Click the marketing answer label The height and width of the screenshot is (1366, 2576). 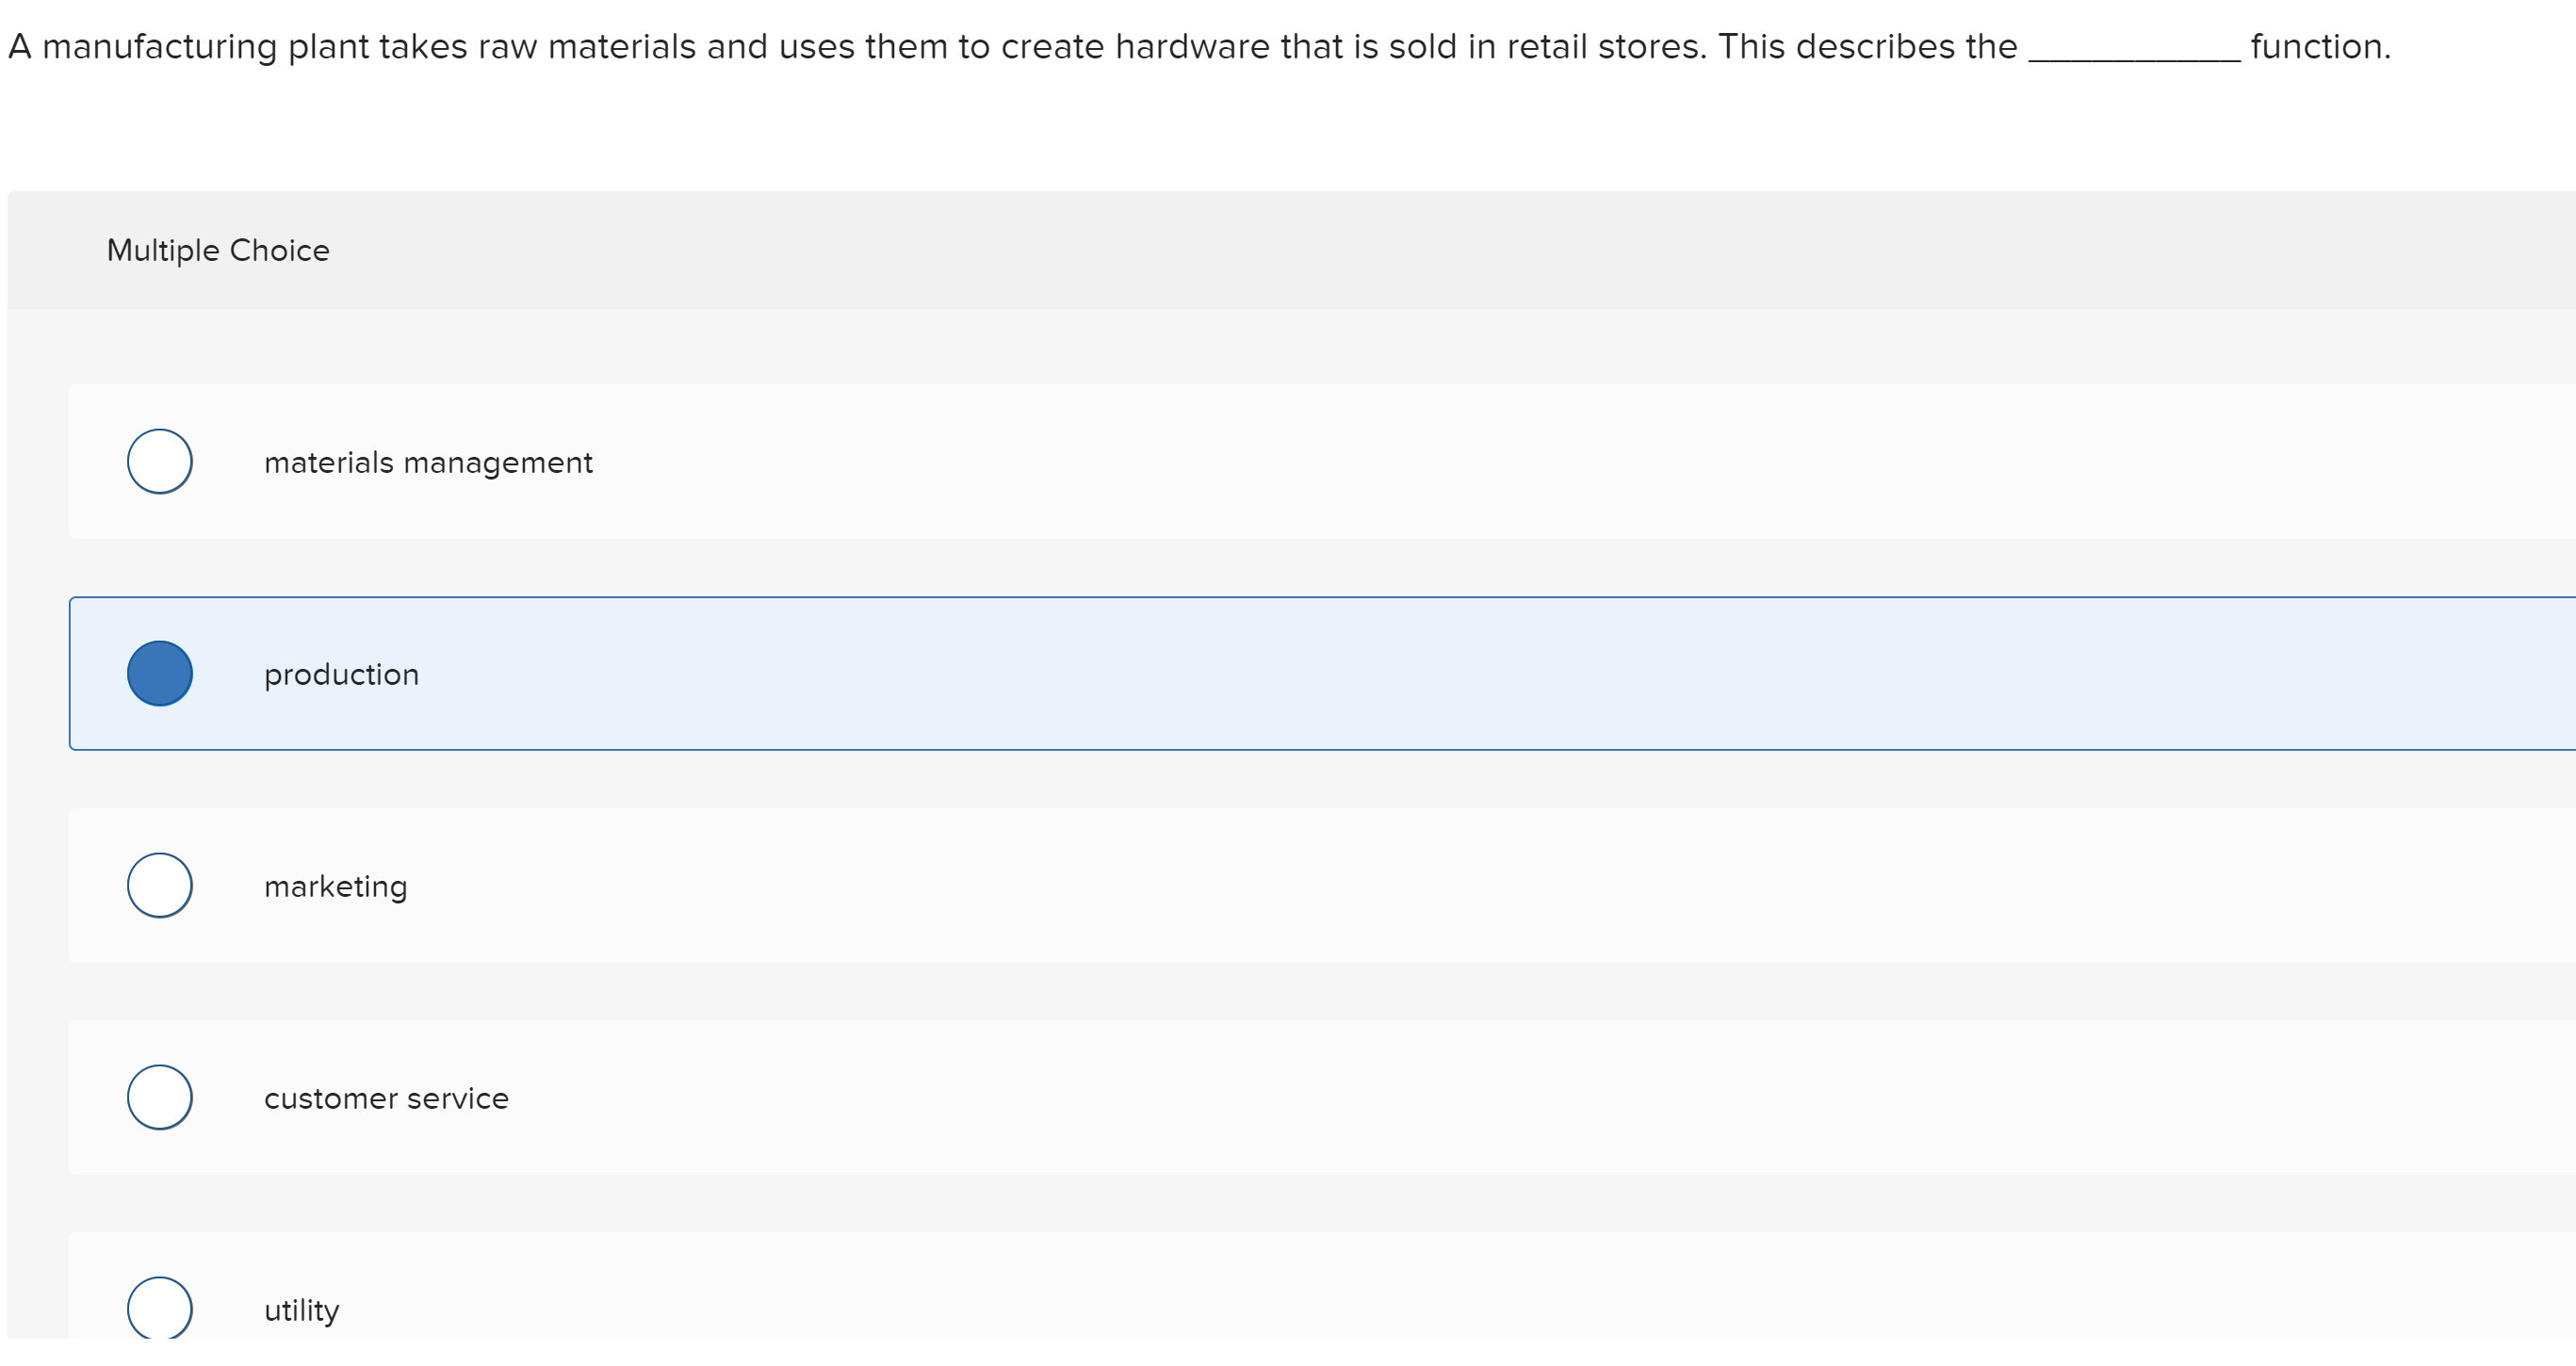tap(336, 885)
